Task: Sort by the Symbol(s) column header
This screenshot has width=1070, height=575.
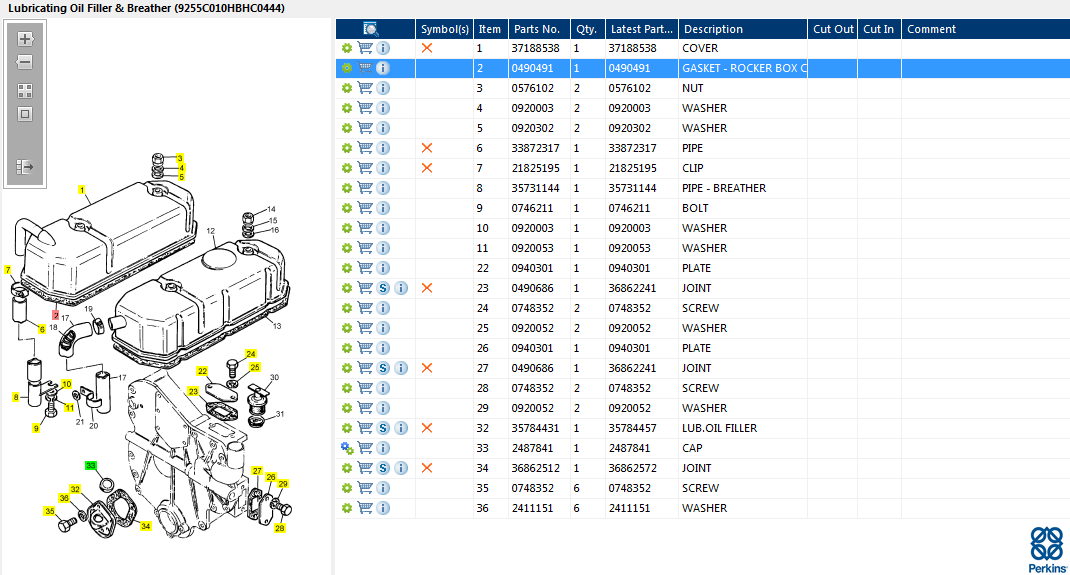Action: pos(444,29)
